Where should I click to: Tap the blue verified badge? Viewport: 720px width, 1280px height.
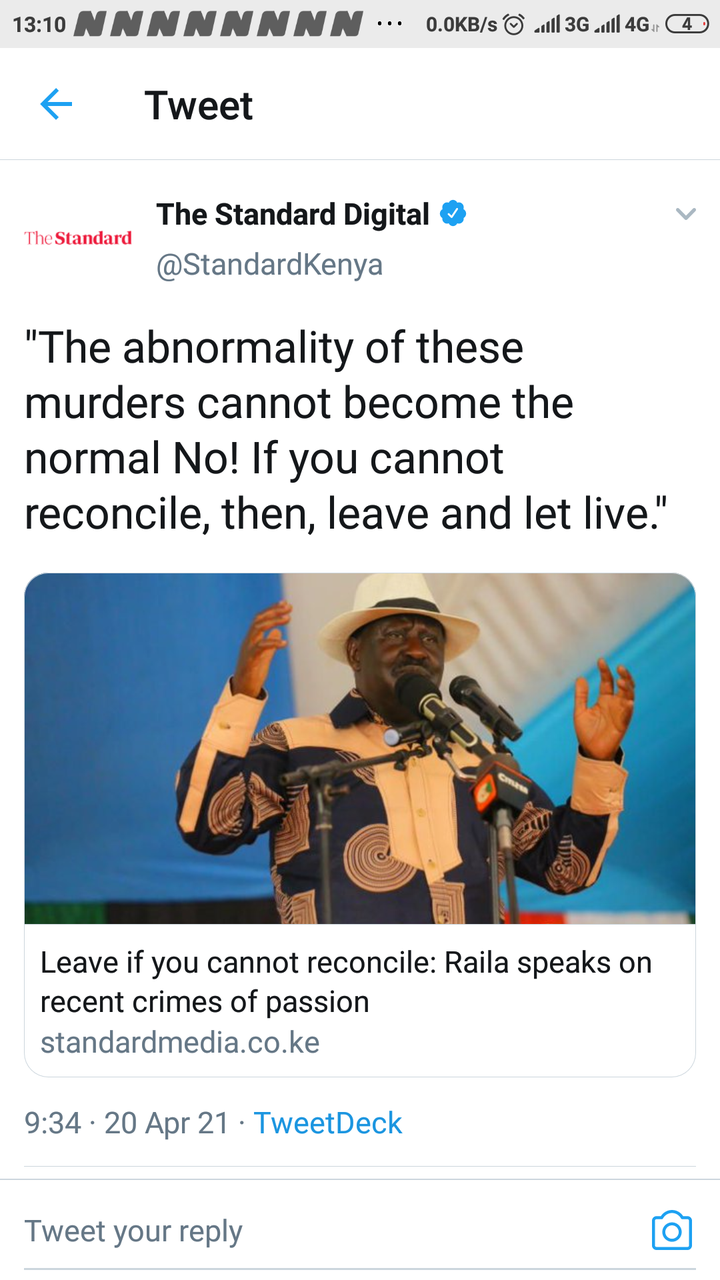coord(453,214)
